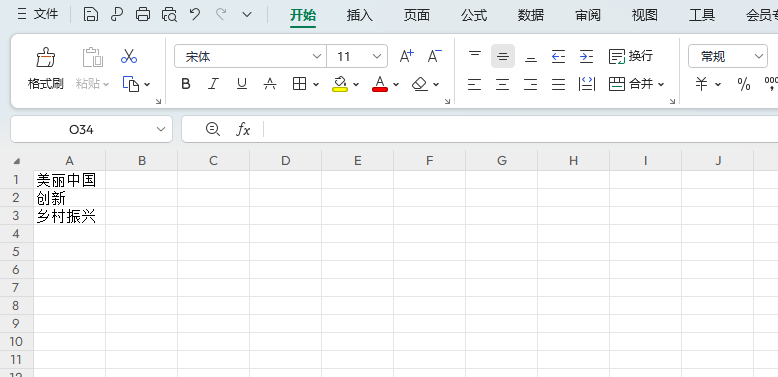This screenshot has height=377, width=778.
Task: Click the fx insert function icon
Action: pos(243,130)
